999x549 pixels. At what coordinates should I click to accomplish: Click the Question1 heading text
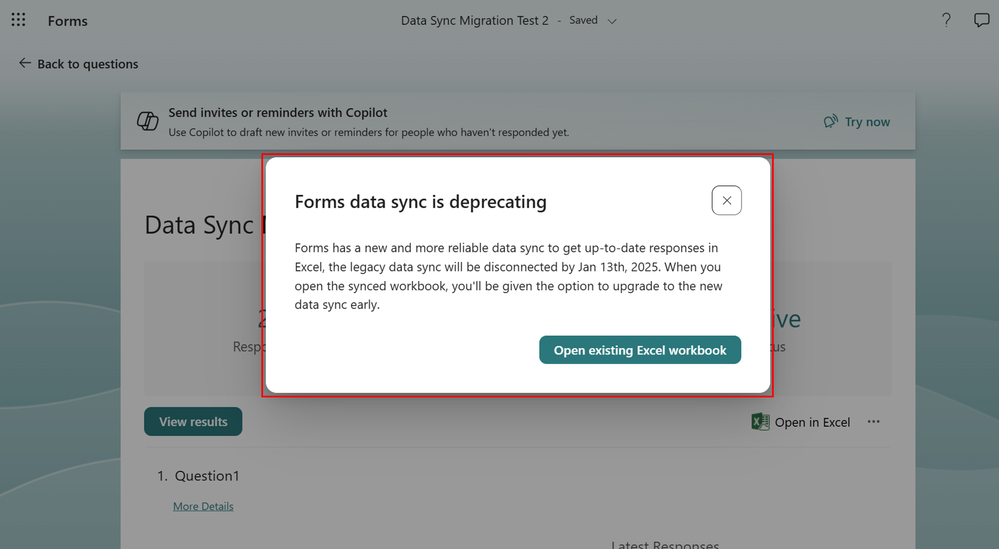pyautogui.click(x=207, y=476)
